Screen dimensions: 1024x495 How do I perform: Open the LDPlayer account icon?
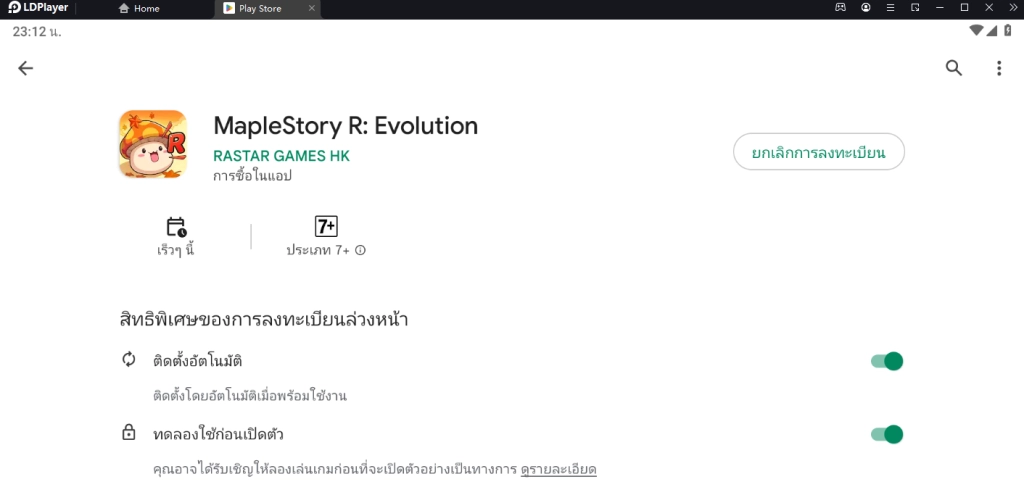pos(866,8)
